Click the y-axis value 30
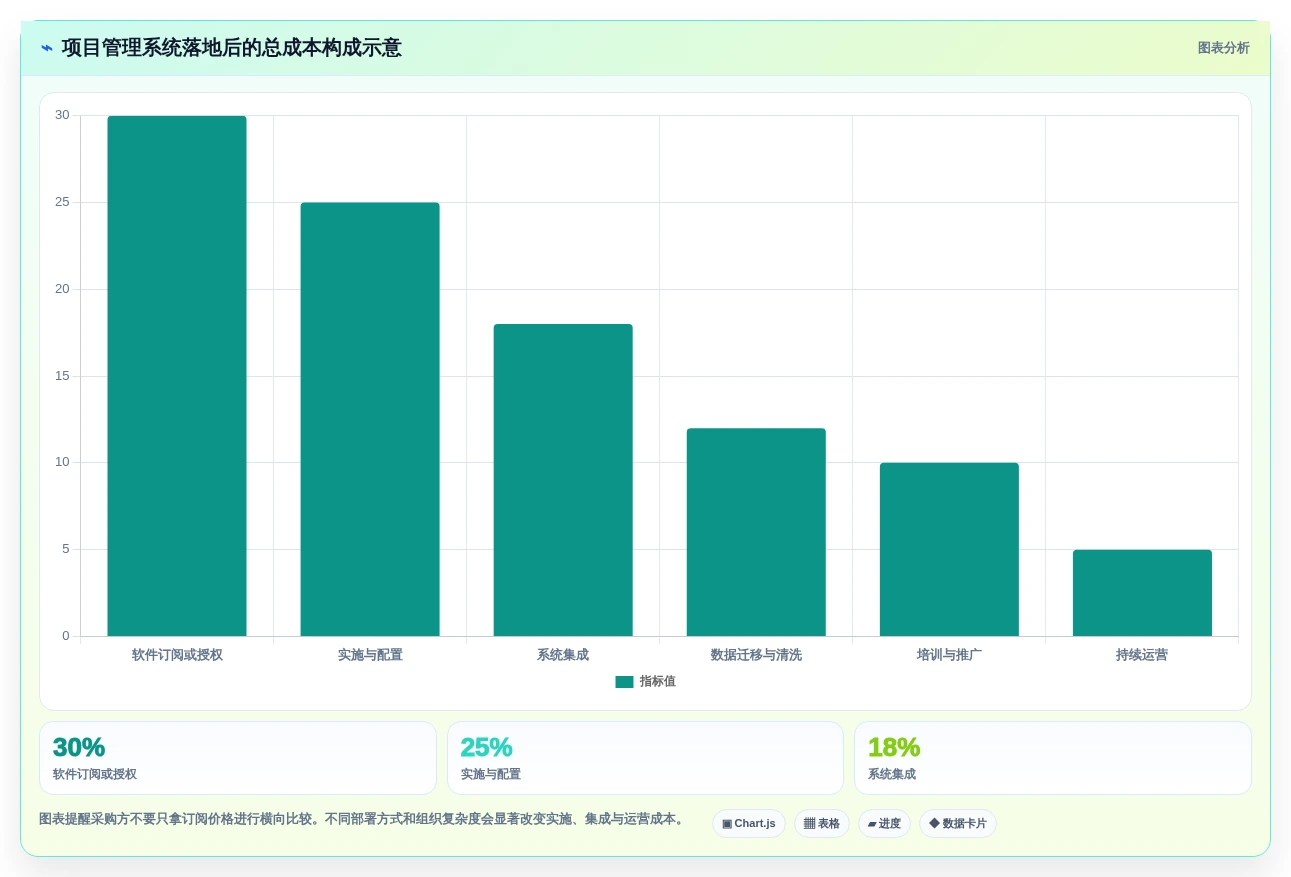The width and height of the screenshot is (1291, 877). [62, 116]
